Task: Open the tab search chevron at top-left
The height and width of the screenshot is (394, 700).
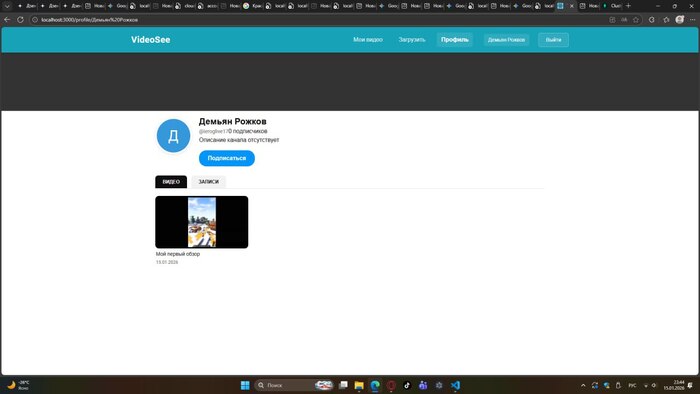Action: tap(7, 6)
